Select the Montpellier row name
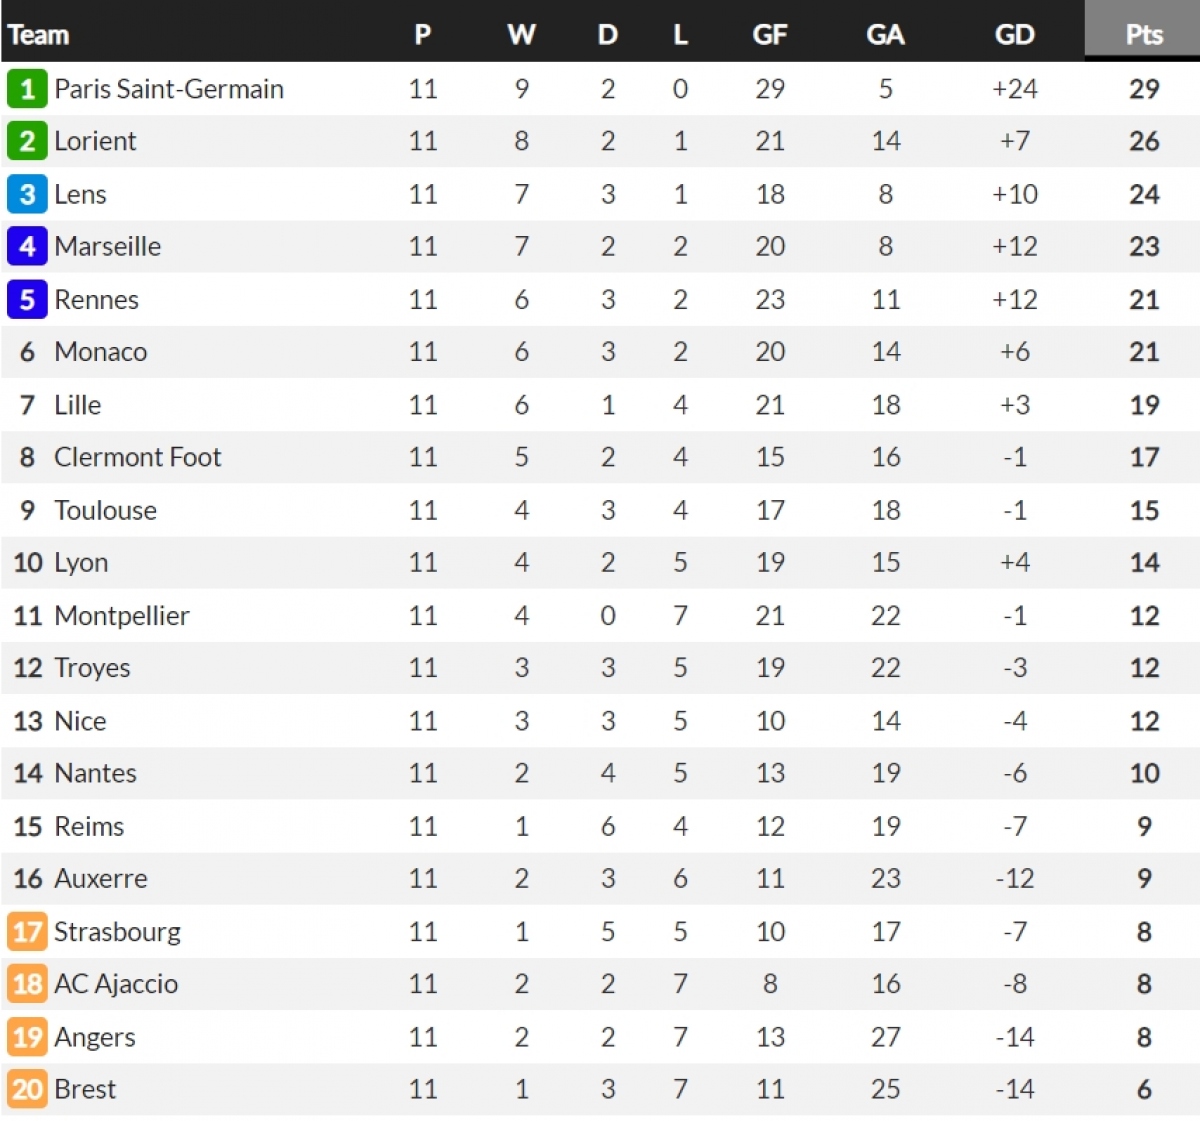This screenshot has height=1121, width=1200. click(122, 616)
